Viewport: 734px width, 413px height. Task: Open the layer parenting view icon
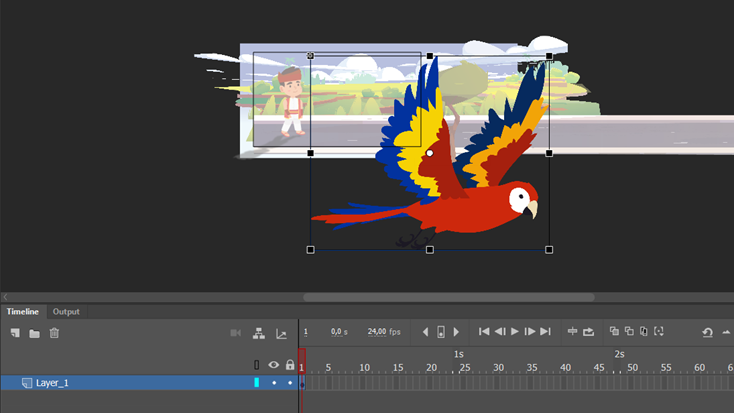[x=258, y=333]
